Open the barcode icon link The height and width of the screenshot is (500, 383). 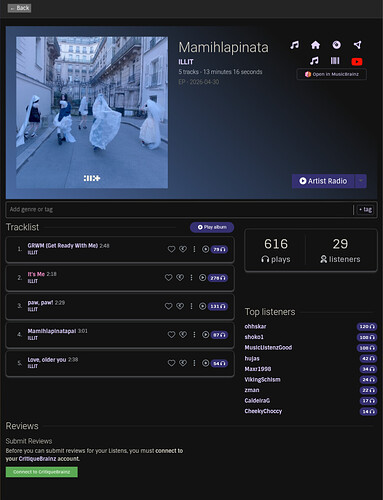click(x=335, y=61)
